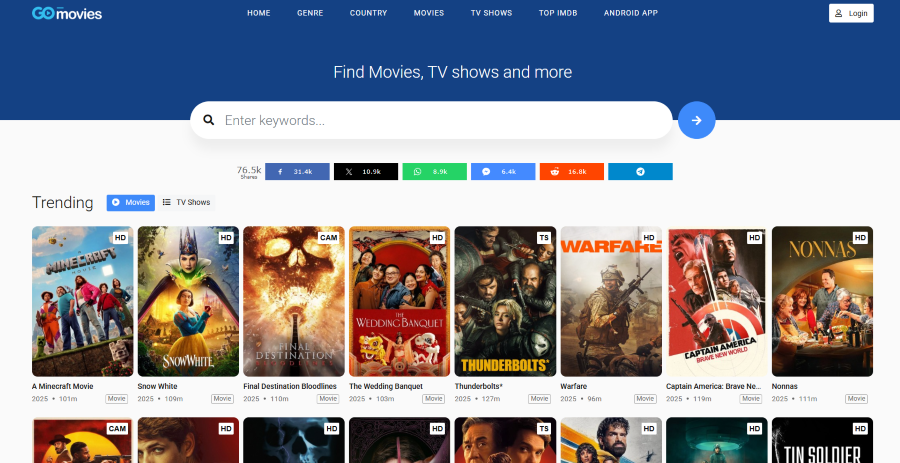Click the 76.5k Shares counter
This screenshot has height=463, width=900.
tap(249, 172)
